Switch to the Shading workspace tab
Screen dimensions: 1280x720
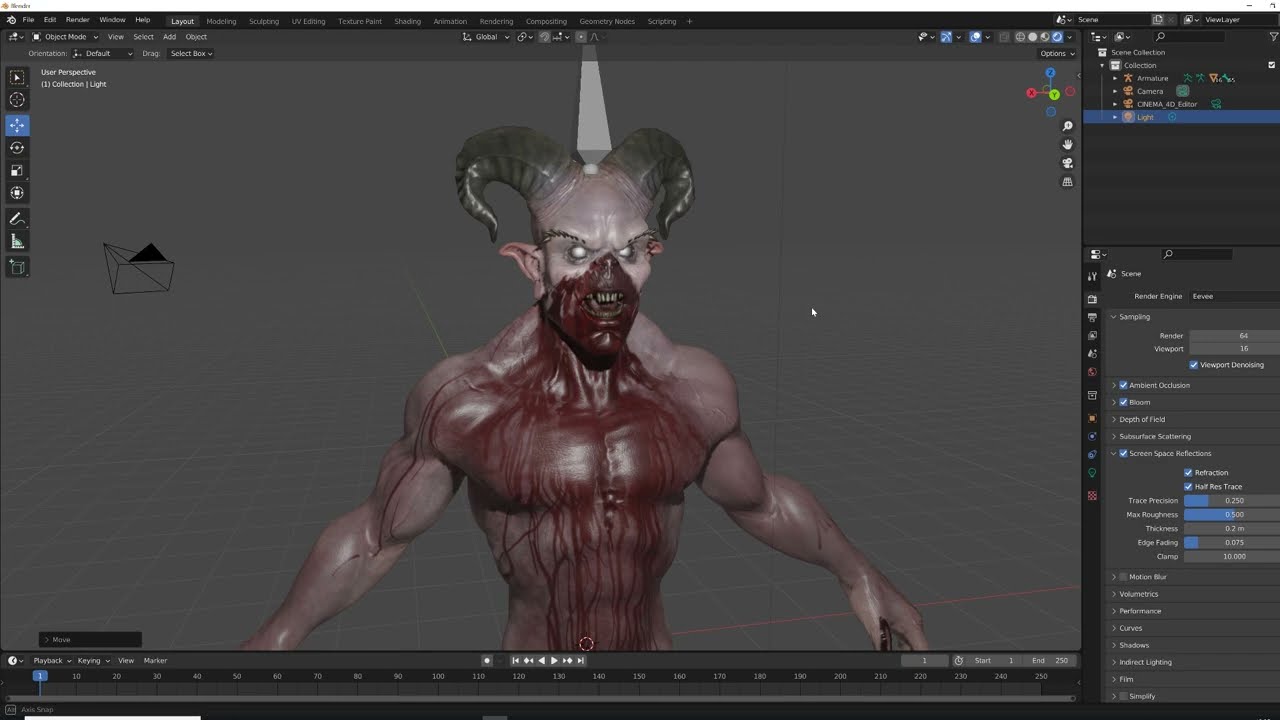407,21
